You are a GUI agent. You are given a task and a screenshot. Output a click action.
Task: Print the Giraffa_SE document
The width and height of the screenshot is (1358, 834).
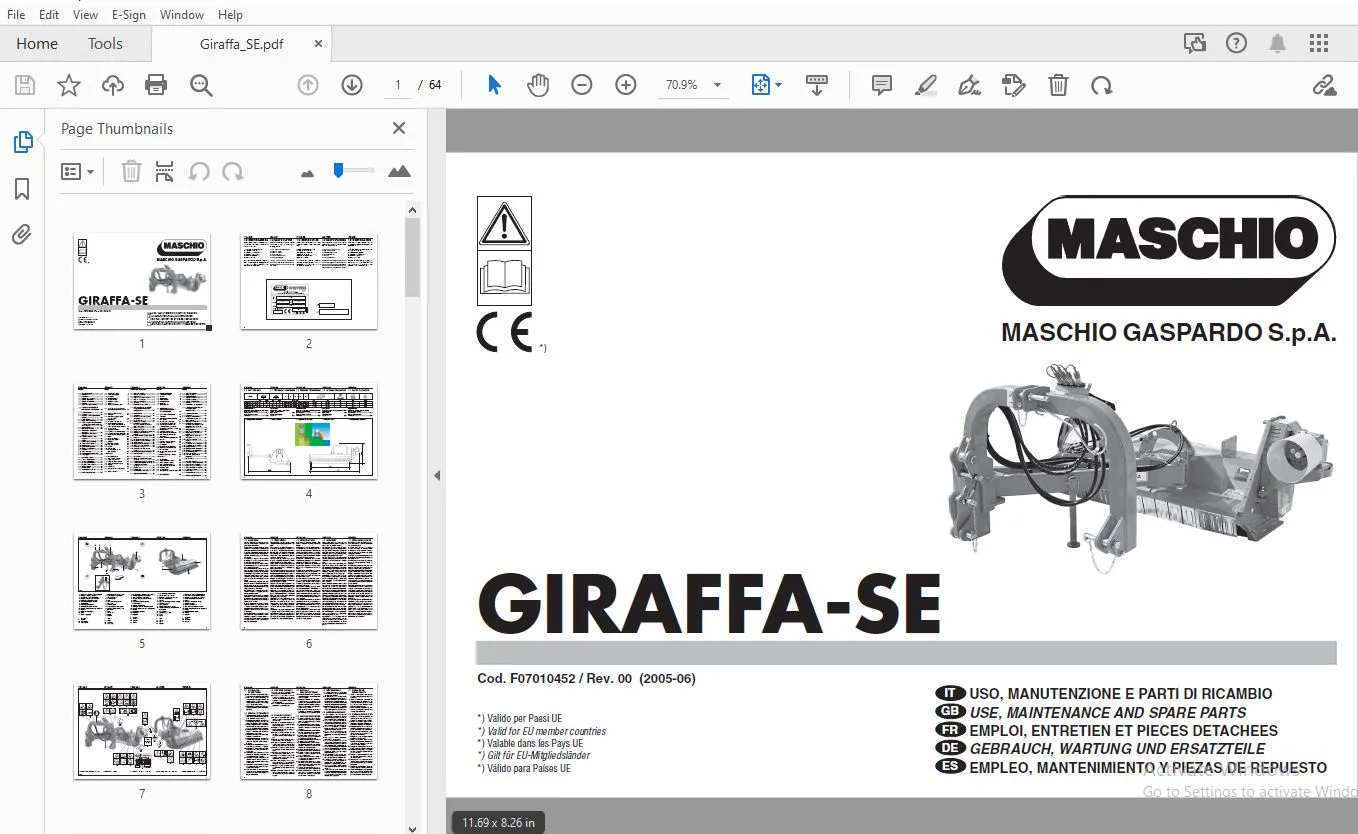coord(156,86)
